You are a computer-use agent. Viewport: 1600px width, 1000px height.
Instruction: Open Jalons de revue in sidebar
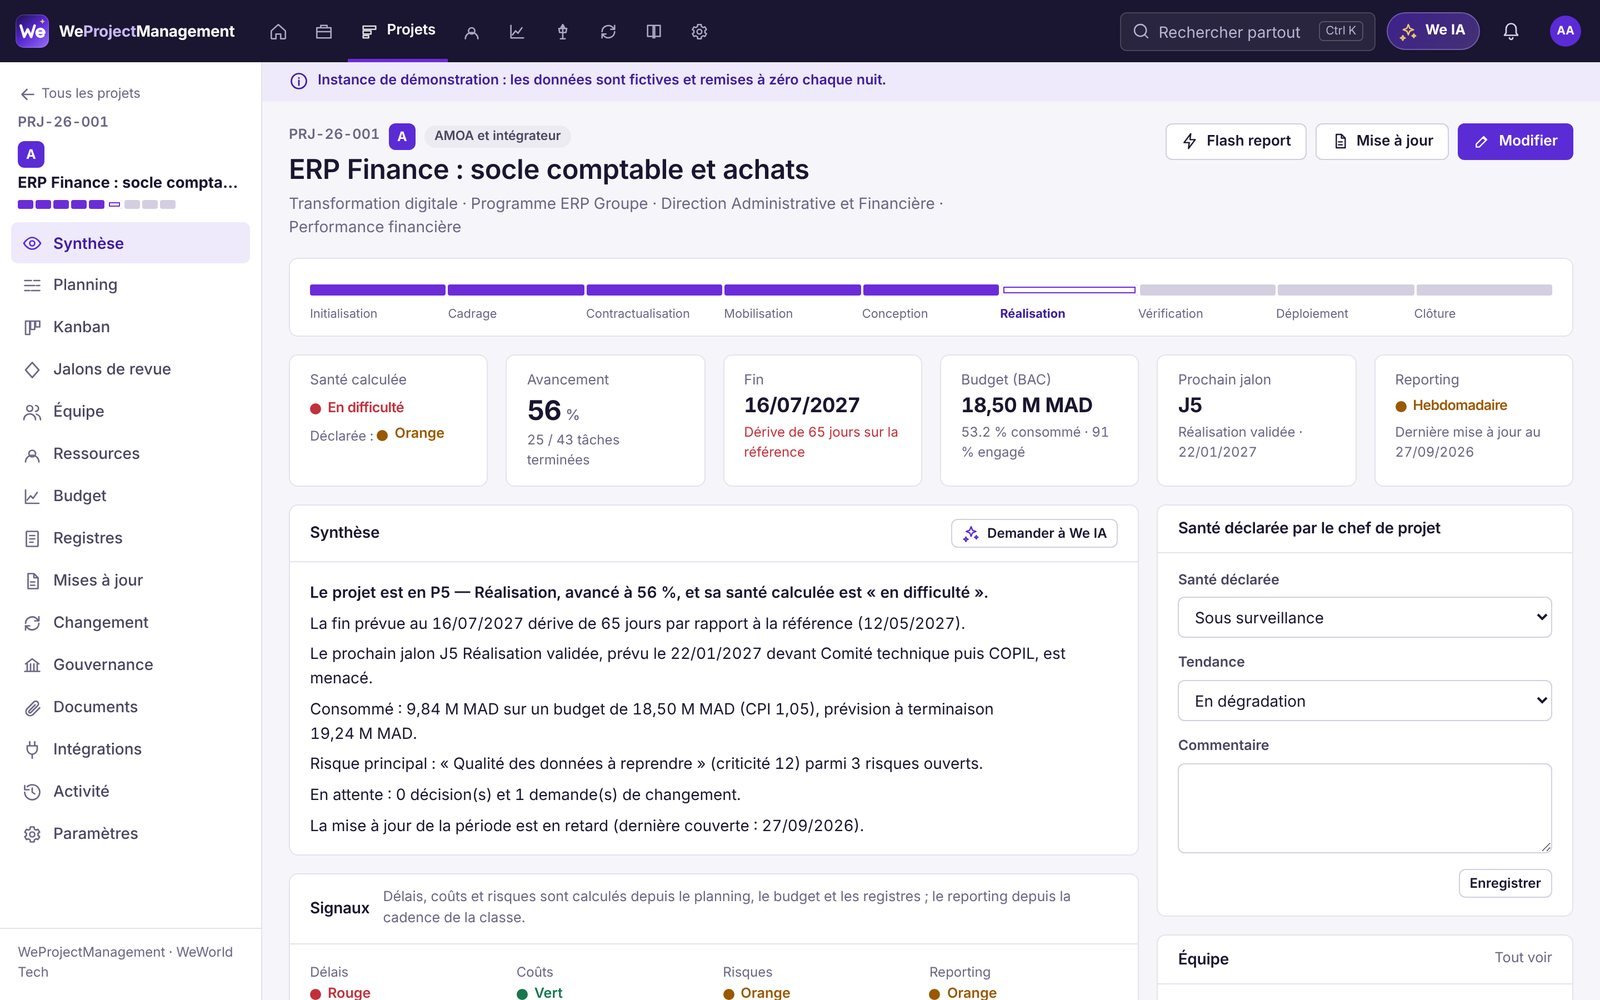[130, 369]
